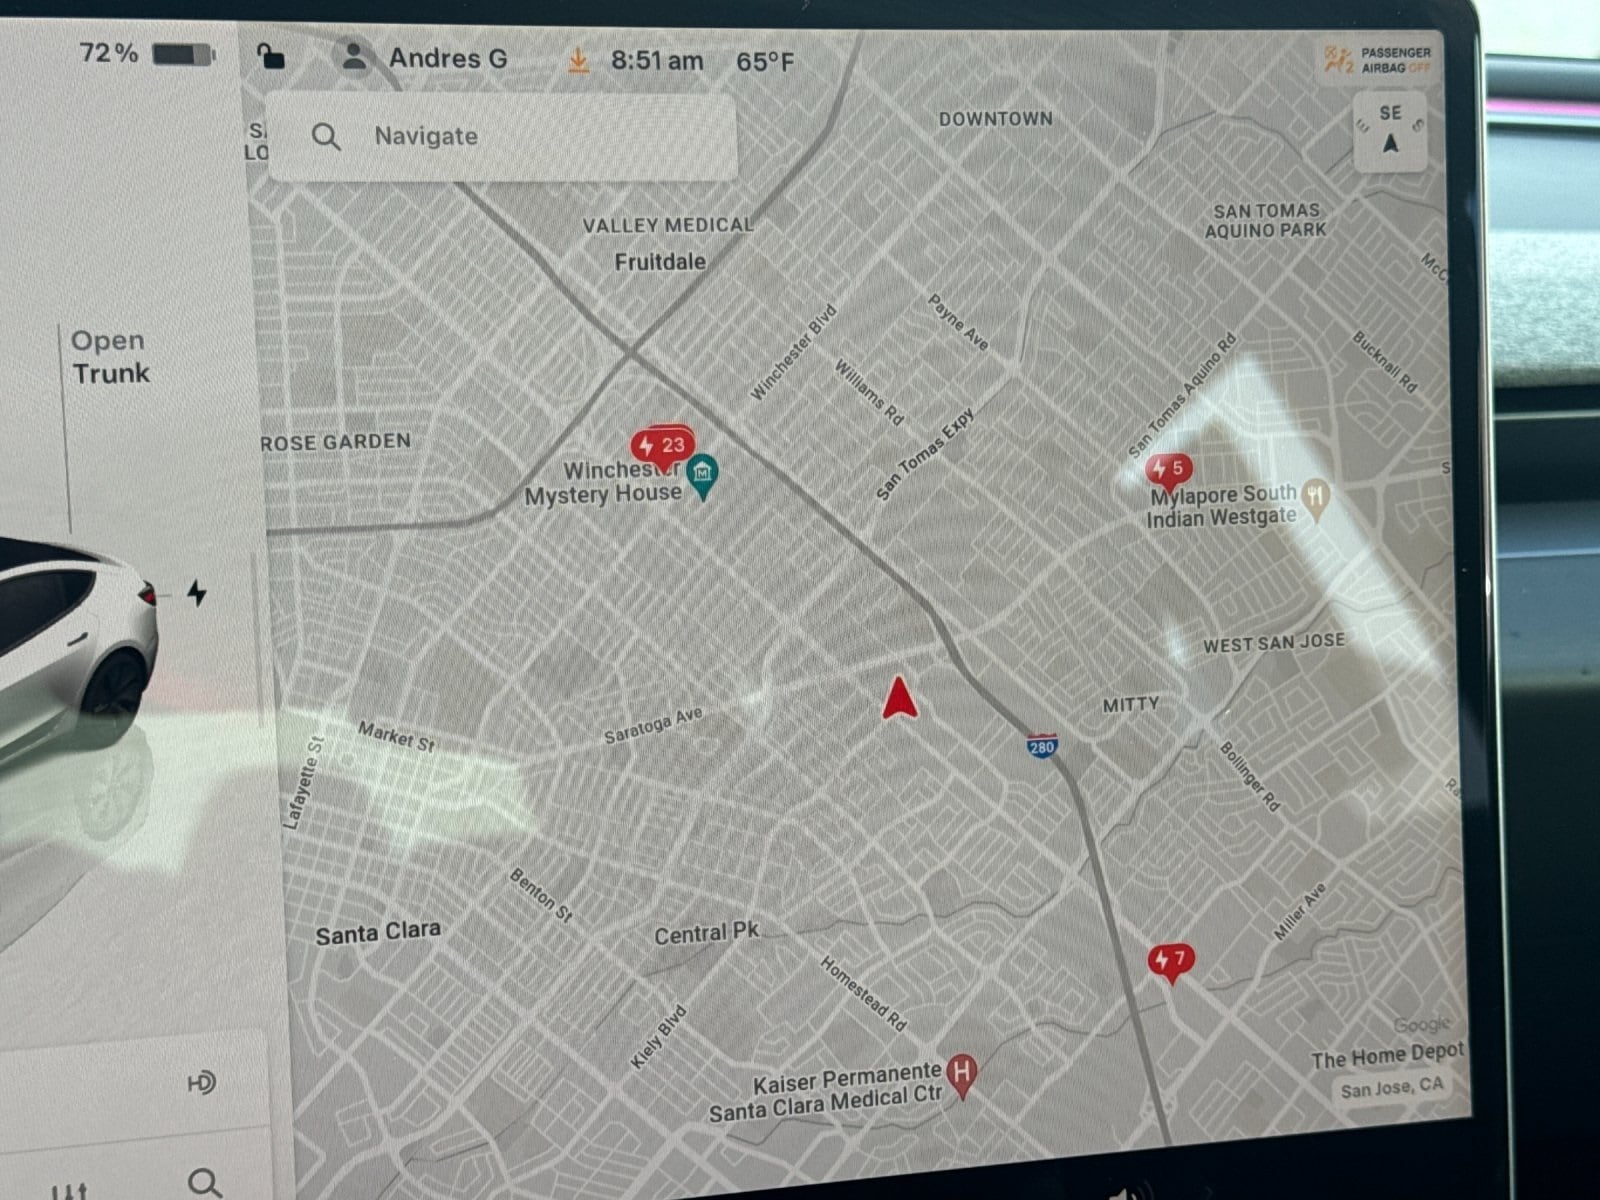Tap the Mylapore South Indian restaurant pin
Screen dimensions: 1600x1200
(1317, 498)
